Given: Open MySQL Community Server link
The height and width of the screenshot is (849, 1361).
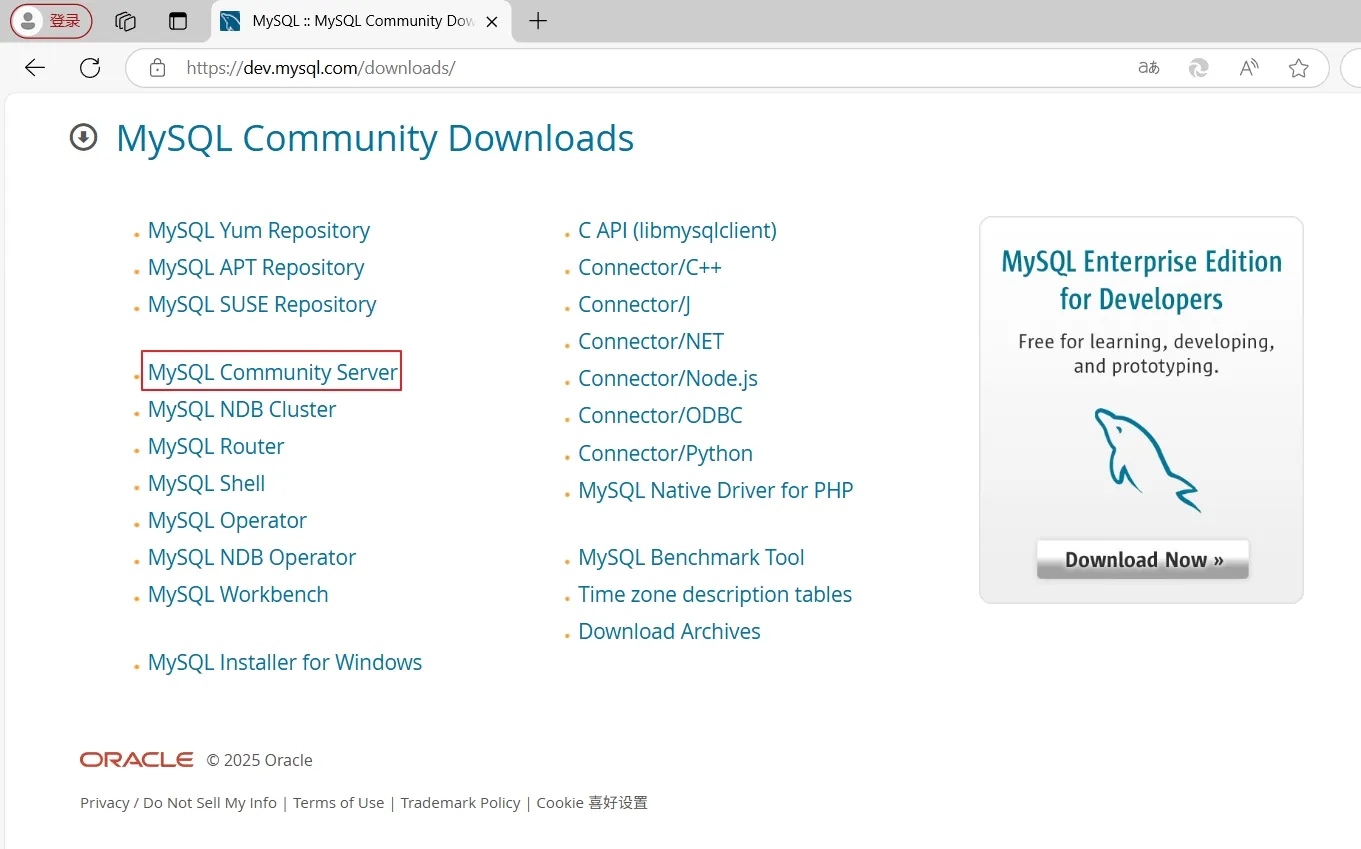Looking at the screenshot, I should tap(273, 372).
